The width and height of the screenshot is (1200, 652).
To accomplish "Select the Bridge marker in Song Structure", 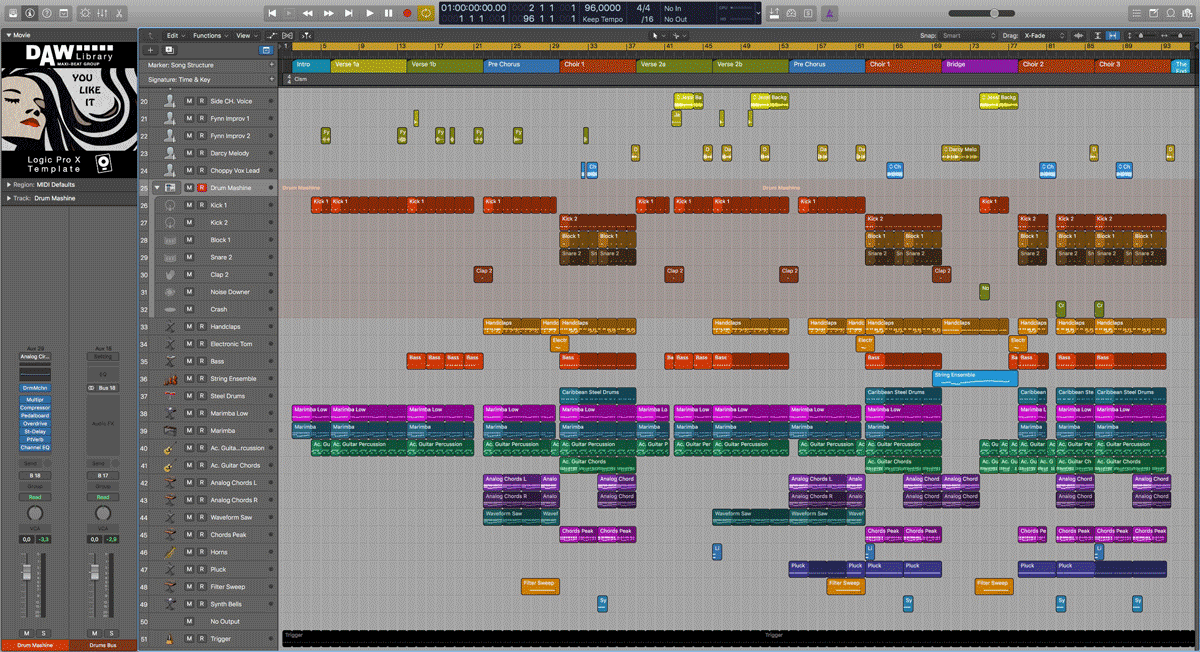I will (980, 65).
